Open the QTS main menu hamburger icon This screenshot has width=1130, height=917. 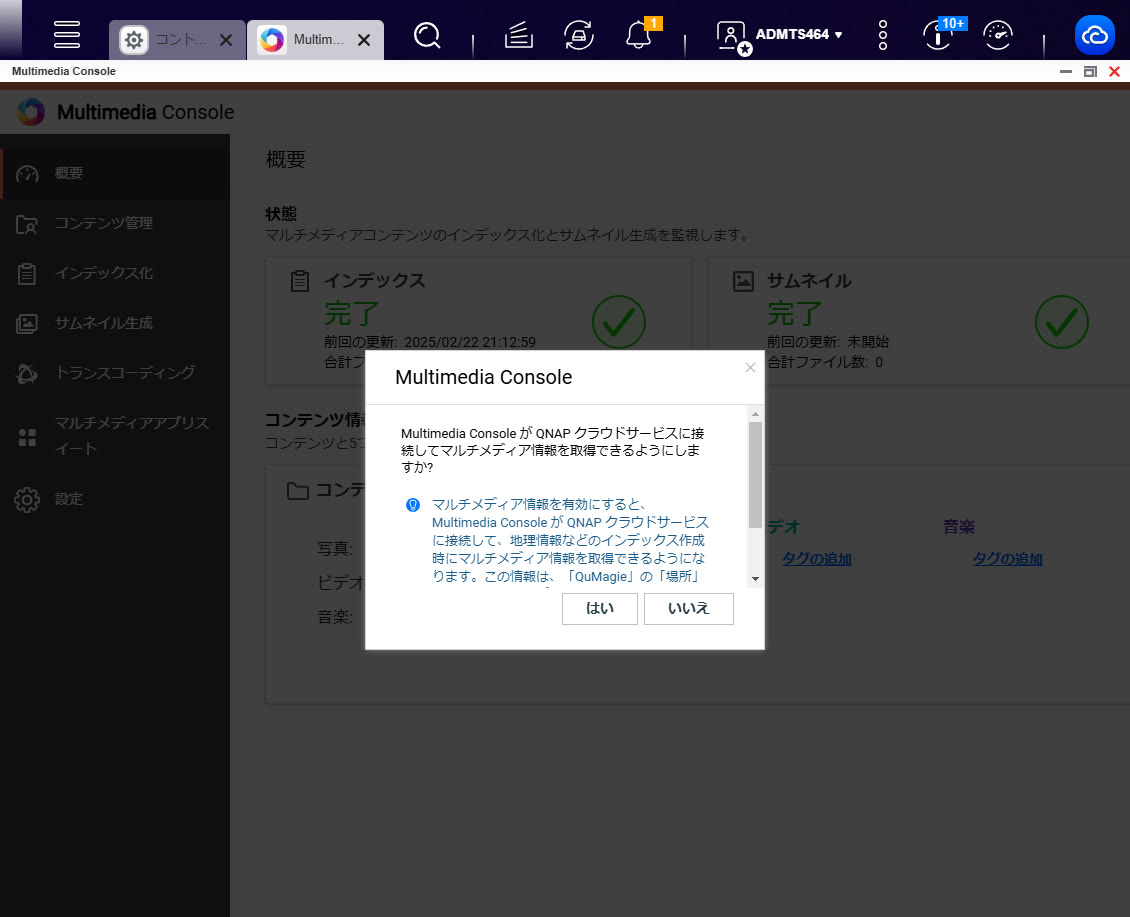66,34
